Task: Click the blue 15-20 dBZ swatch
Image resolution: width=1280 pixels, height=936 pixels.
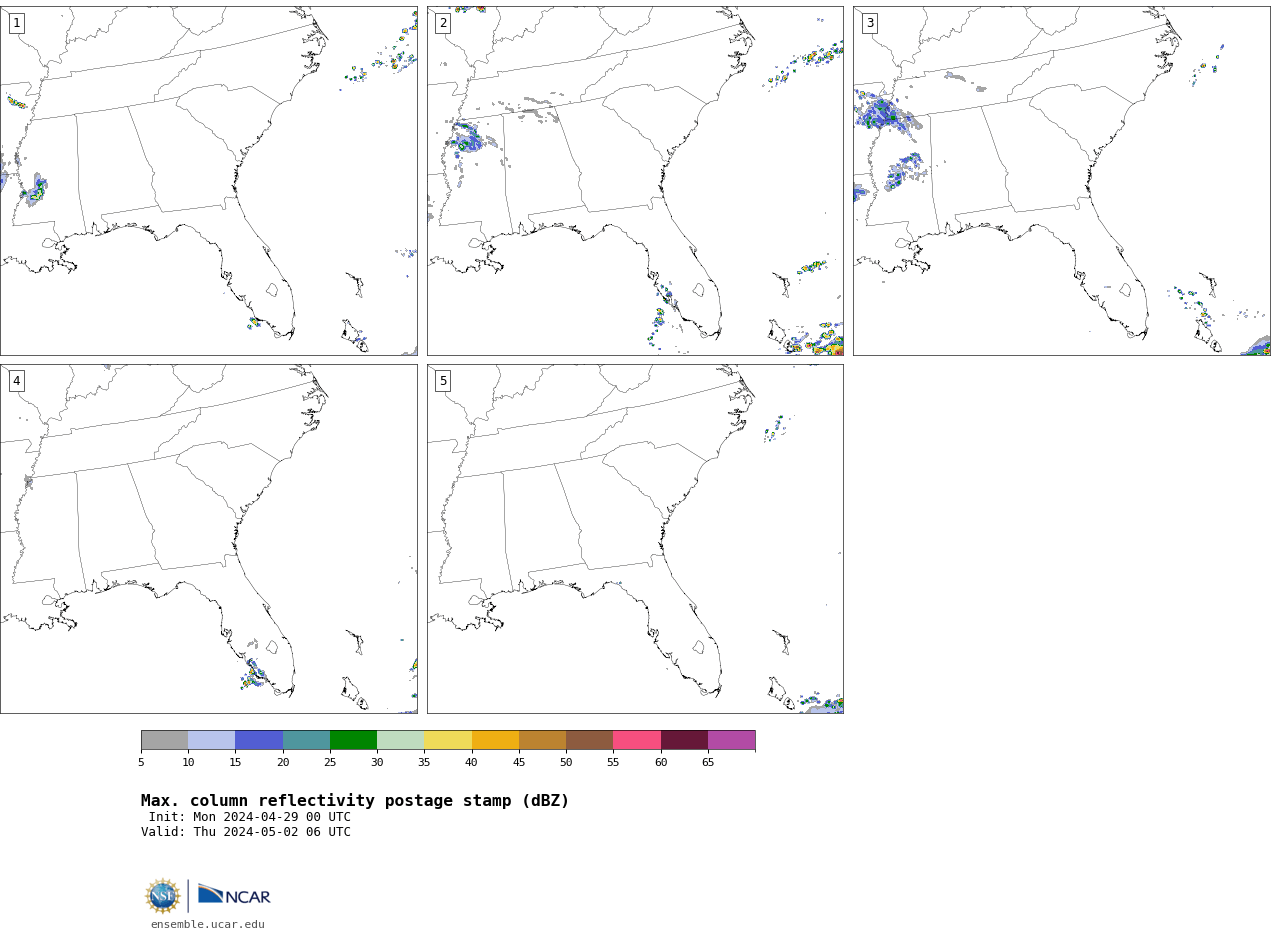Action: coord(259,740)
